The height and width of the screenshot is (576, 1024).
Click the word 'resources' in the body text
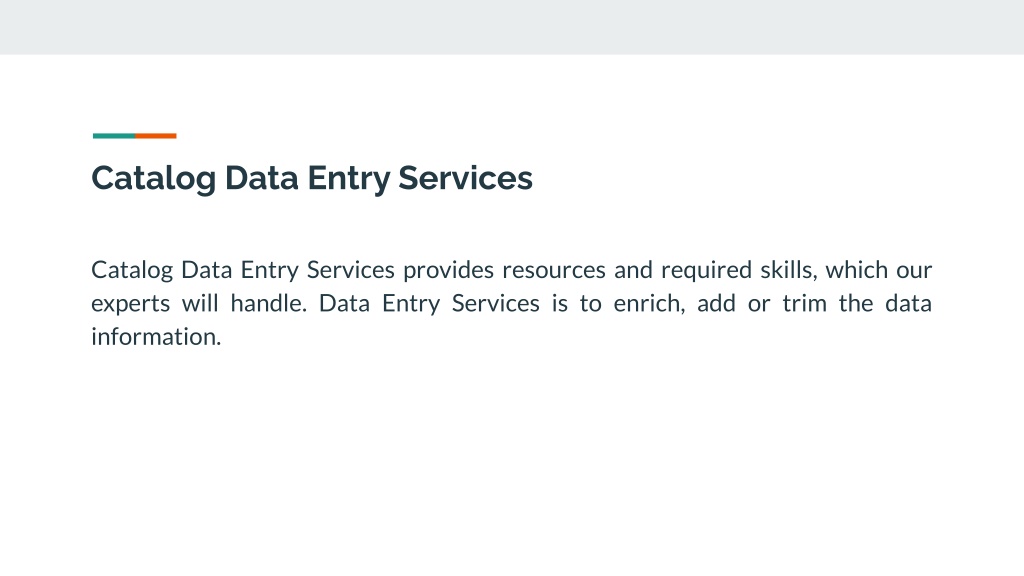tap(554, 270)
